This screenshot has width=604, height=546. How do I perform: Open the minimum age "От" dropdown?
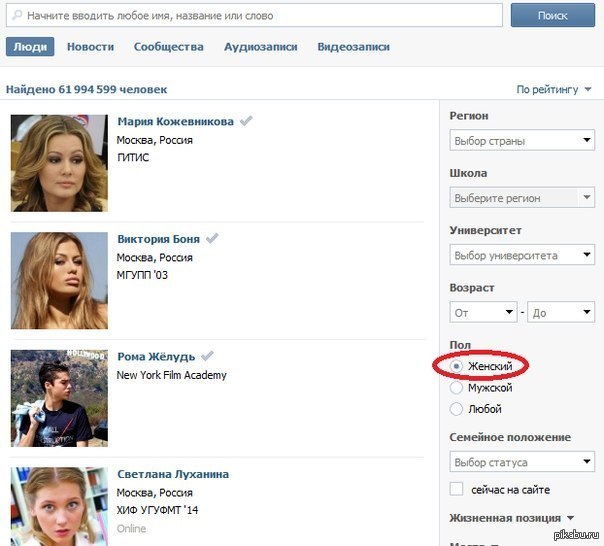click(x=483, y=312)
